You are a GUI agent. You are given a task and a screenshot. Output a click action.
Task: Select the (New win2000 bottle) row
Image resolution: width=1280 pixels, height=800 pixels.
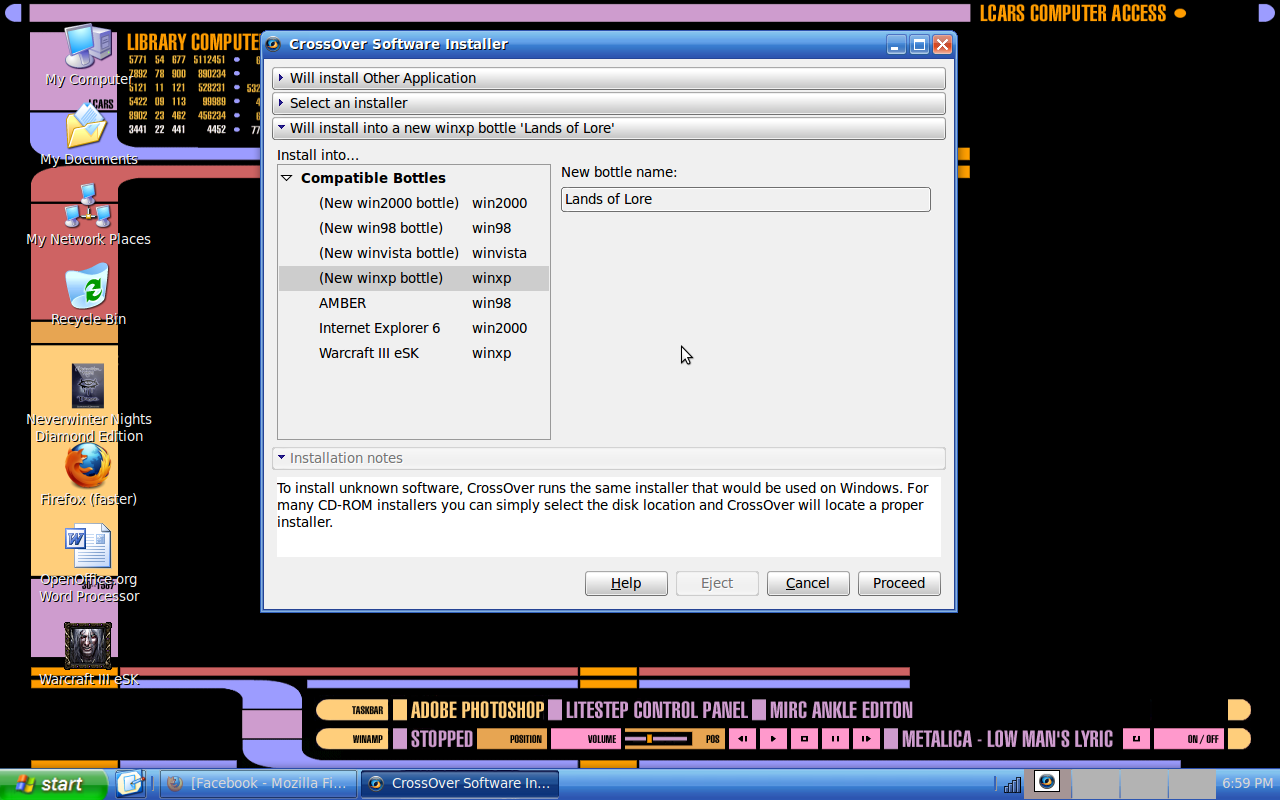coord(414,203)
